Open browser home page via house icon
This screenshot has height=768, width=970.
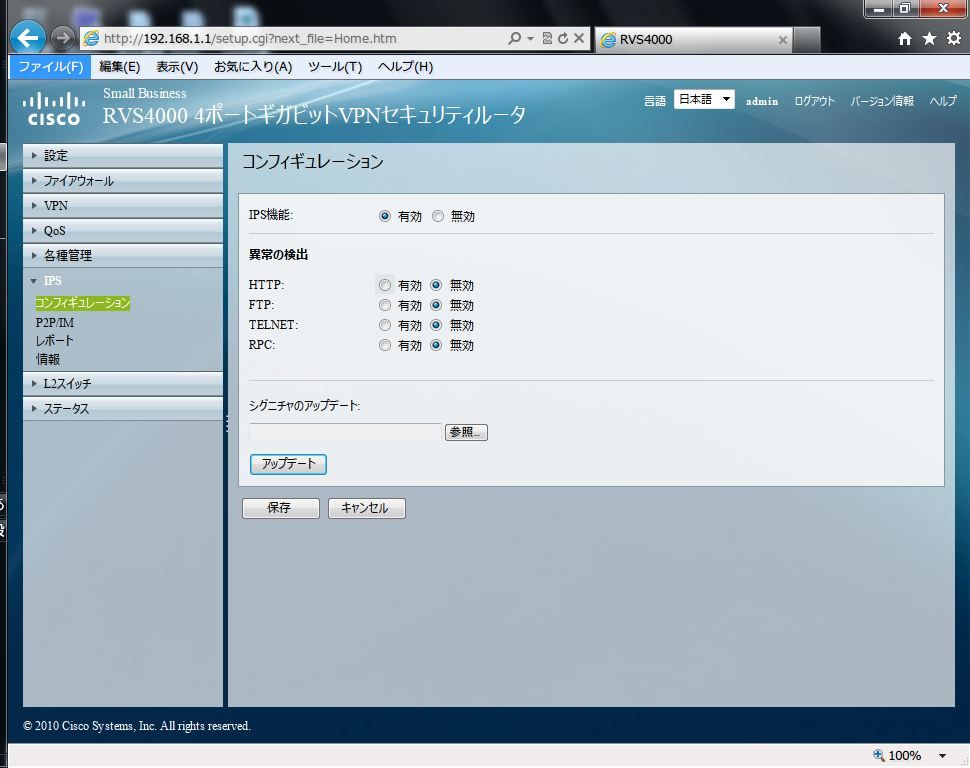904,39
